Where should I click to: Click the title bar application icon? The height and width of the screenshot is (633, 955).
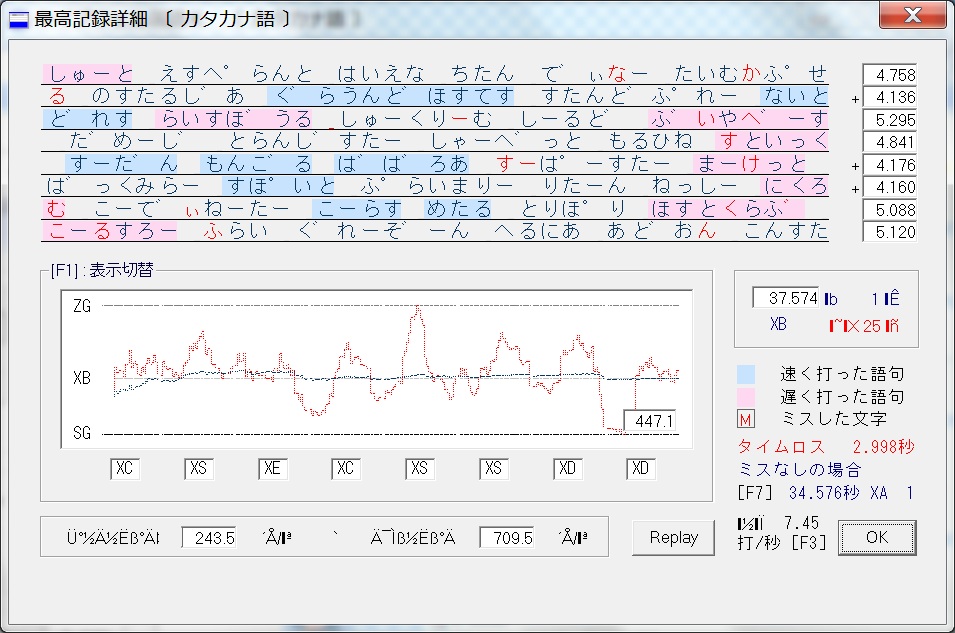point(18,18)
